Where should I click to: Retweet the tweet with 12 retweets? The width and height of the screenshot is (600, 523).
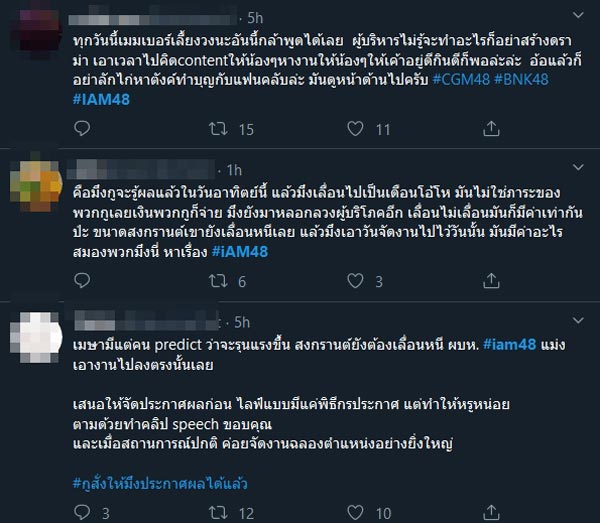click(215, 513)
